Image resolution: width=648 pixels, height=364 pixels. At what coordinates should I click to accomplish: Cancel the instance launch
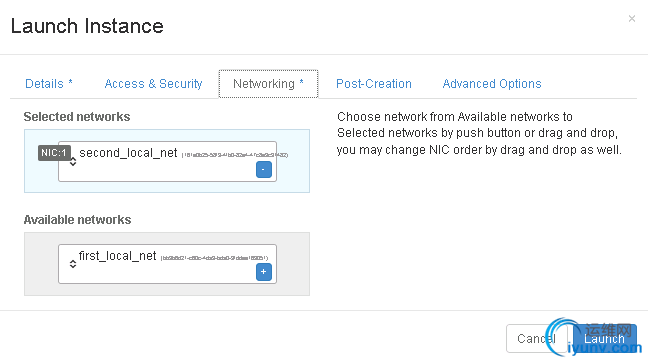point(536,339)
